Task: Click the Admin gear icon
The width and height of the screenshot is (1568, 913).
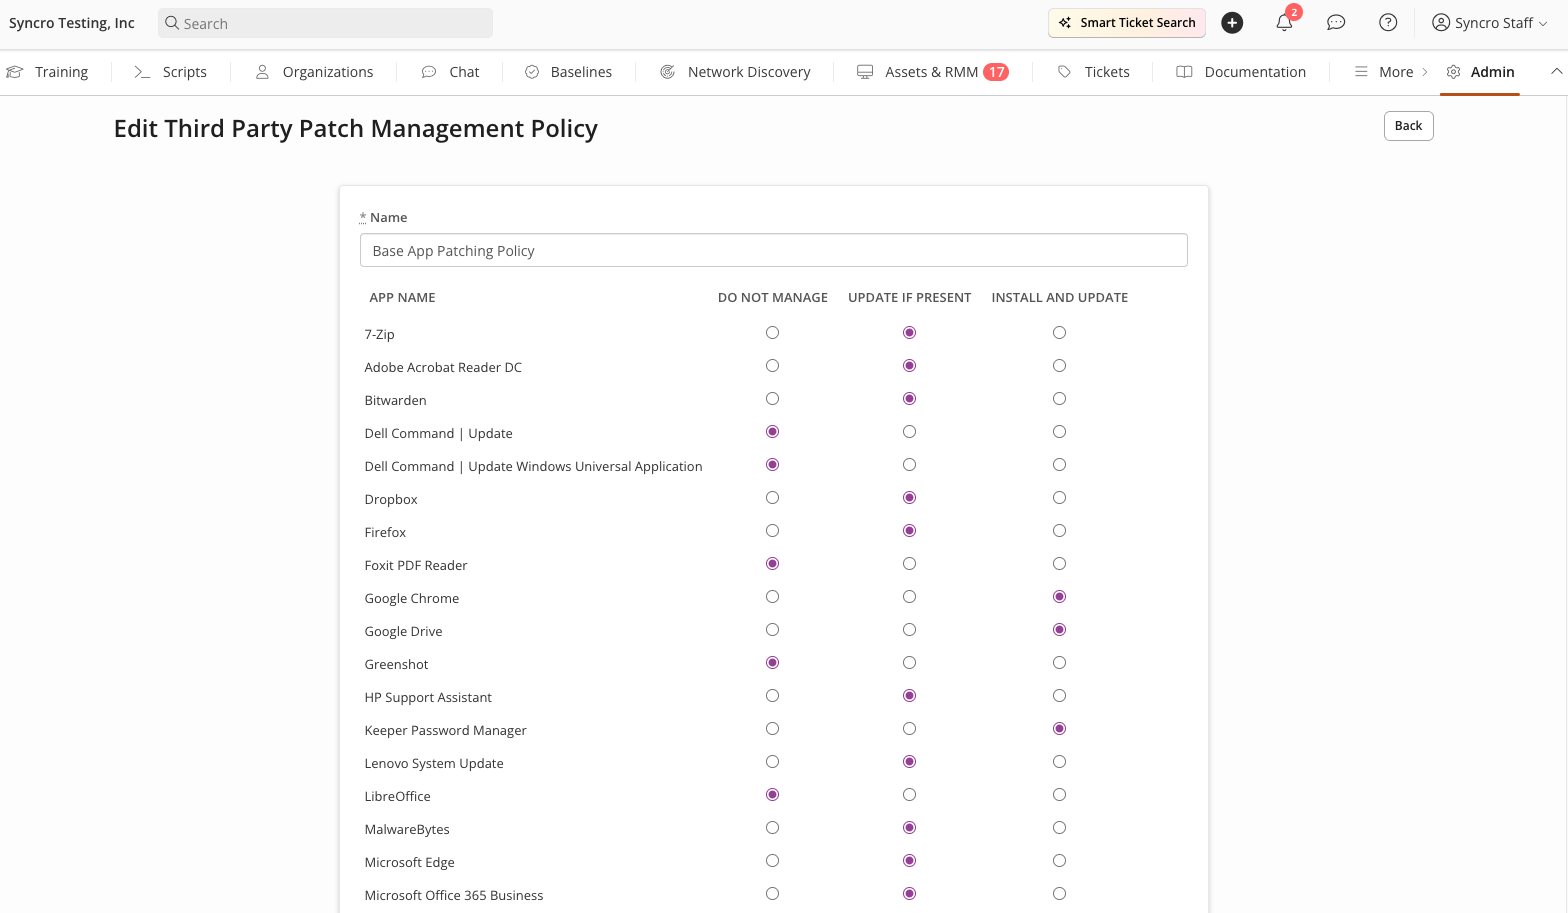Action: 1454,72
